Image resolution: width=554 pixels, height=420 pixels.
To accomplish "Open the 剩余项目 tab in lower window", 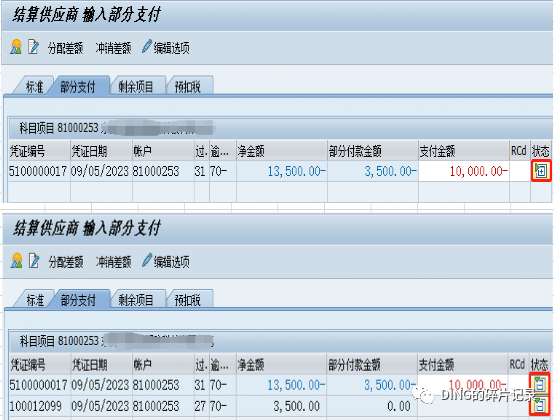I will click(136, 300).
